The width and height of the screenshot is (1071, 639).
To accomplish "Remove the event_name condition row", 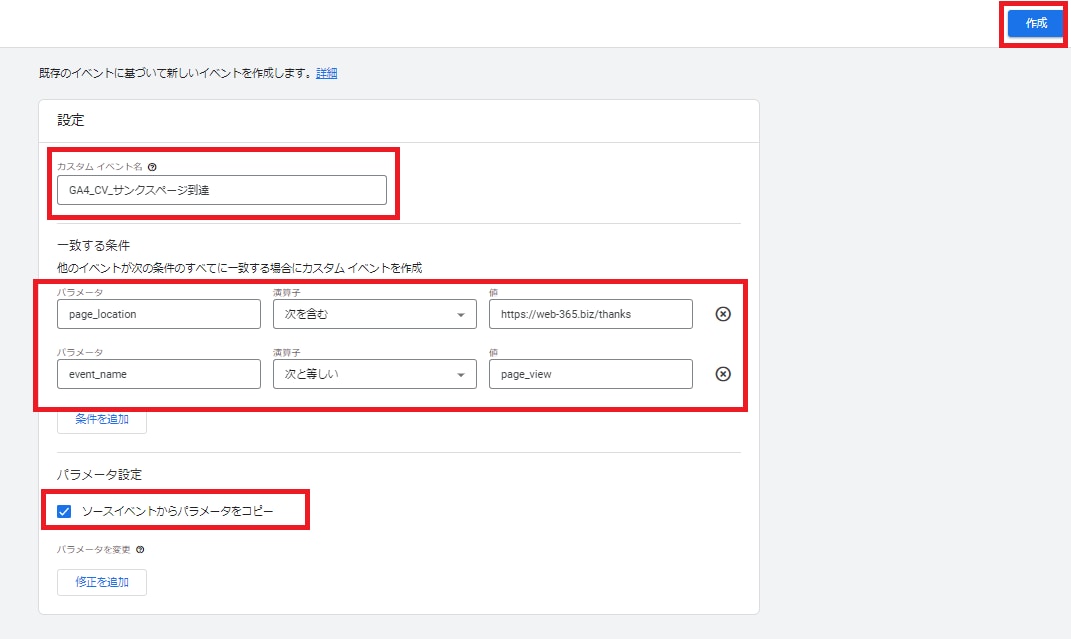I will pos(723,374).
